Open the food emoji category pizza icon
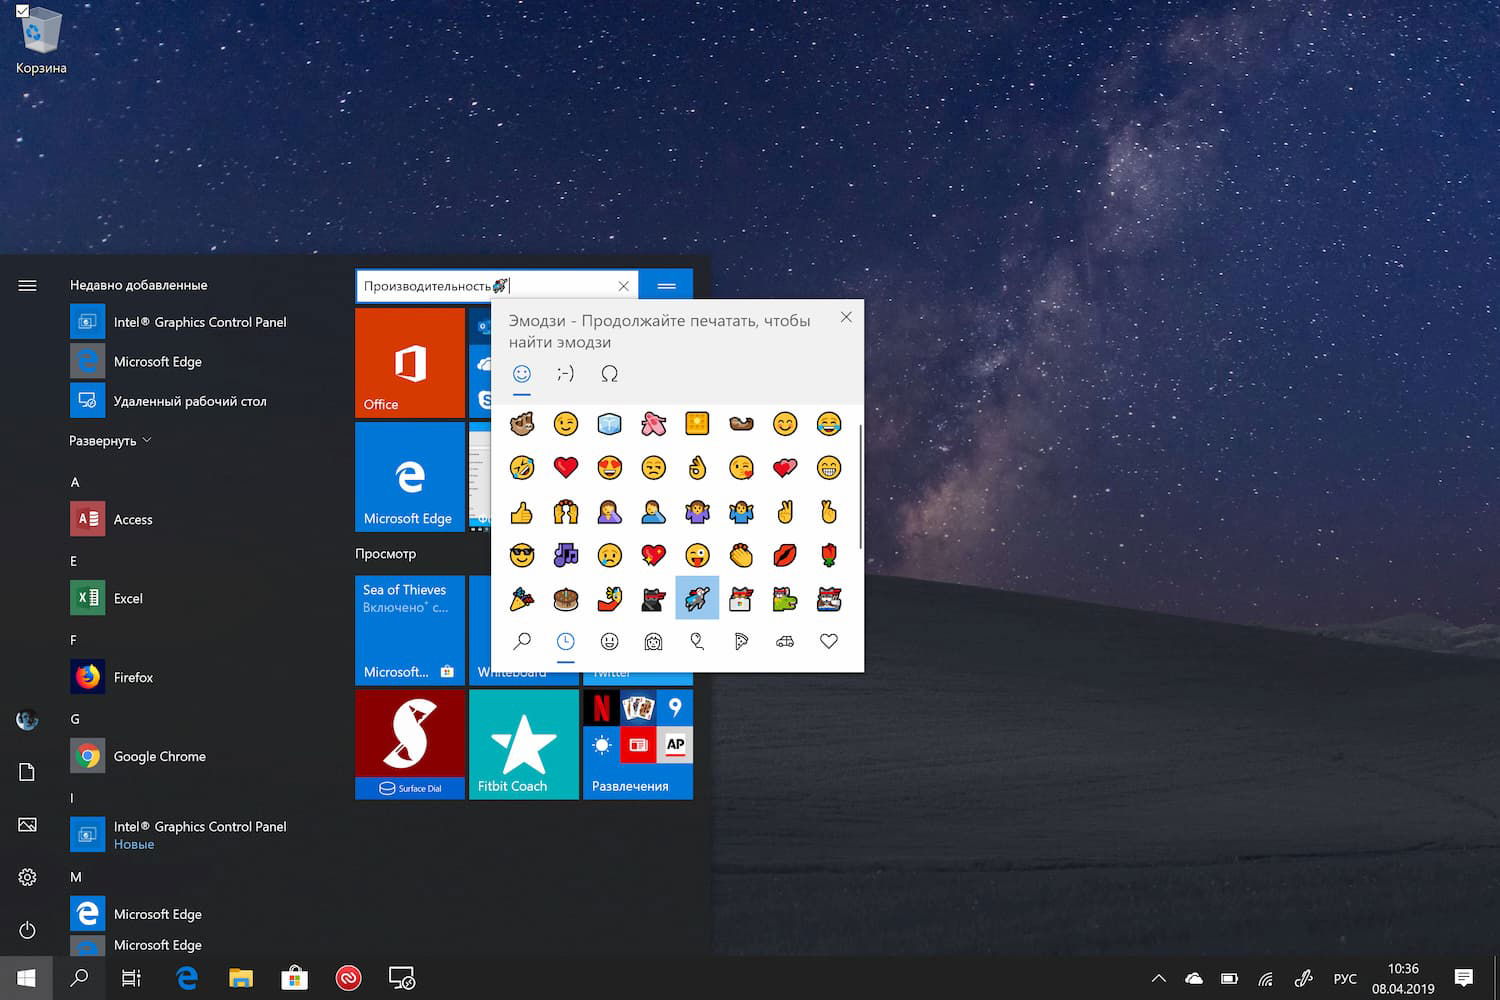1500x1000 pixels. (741, 642)
